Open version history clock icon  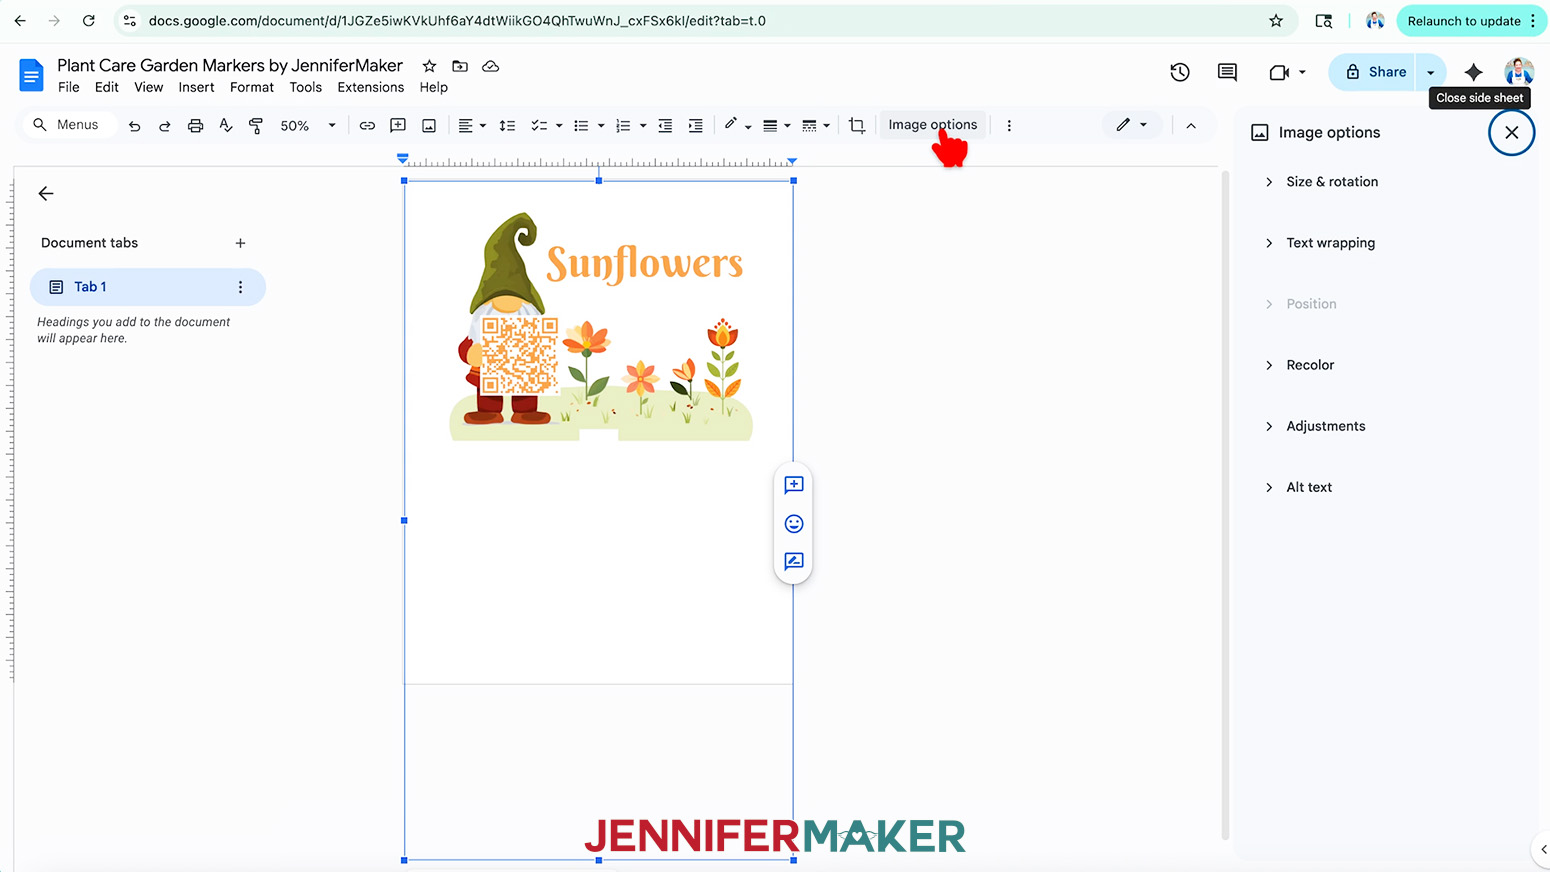[x=1180, y=72]
